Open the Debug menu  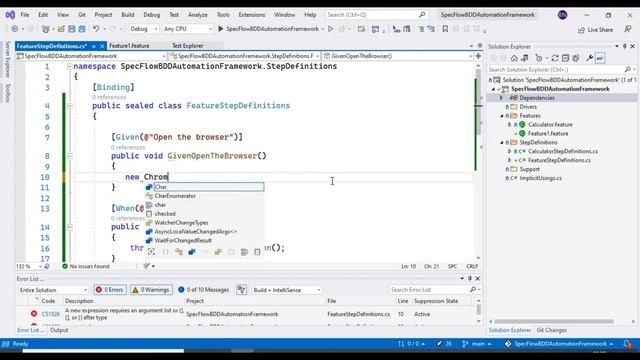point(151,15)
